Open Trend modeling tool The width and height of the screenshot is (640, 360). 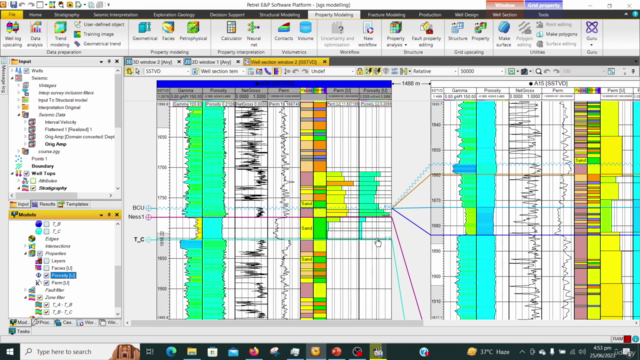coord(60,34)
